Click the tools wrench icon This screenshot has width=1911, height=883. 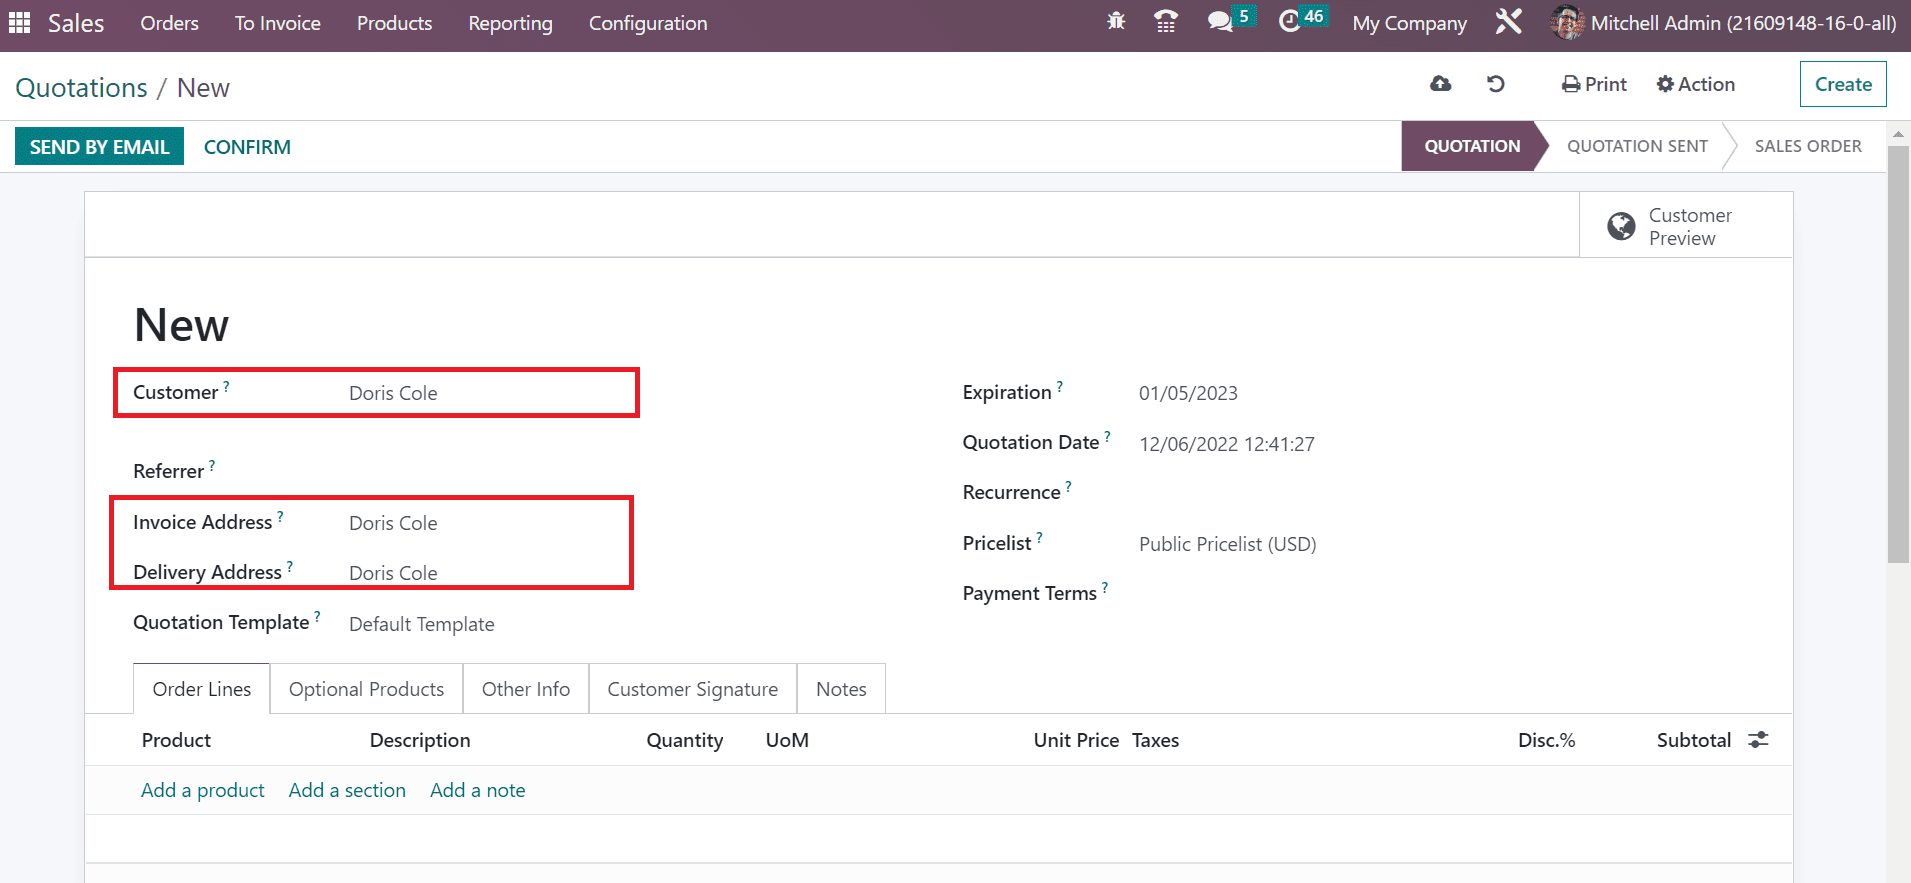click(1508, 21)
